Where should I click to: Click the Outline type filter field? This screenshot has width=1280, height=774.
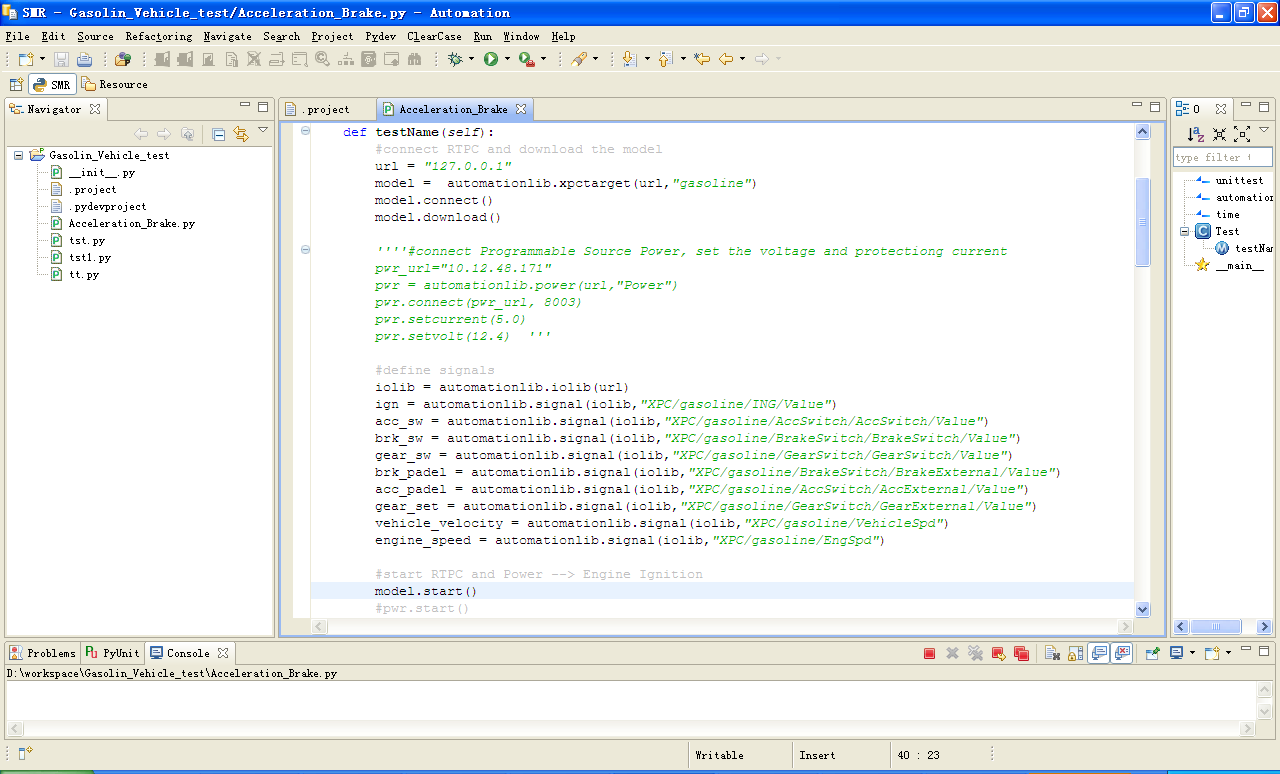(1221, 157)
